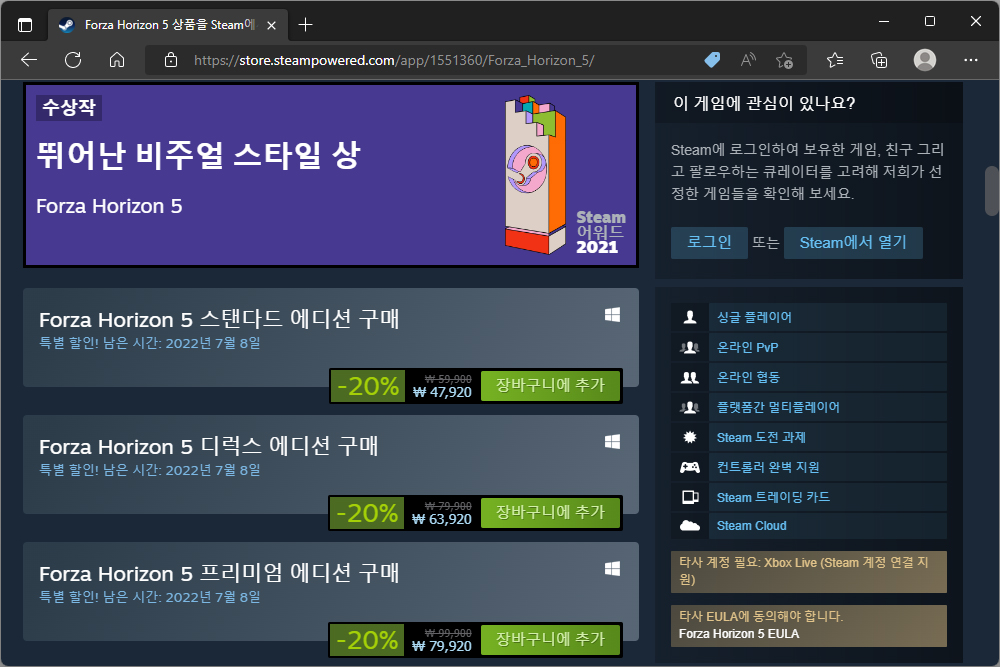Image resolution: width=1000 pixels, height=667 pixels.
Task: Click the ₩ 79,920 discounted price
Action: pos(442,646)
